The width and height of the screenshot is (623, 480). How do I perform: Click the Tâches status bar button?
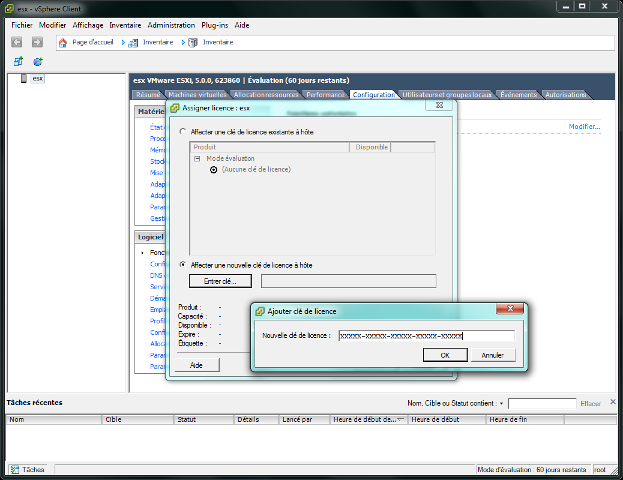point(27,470)
